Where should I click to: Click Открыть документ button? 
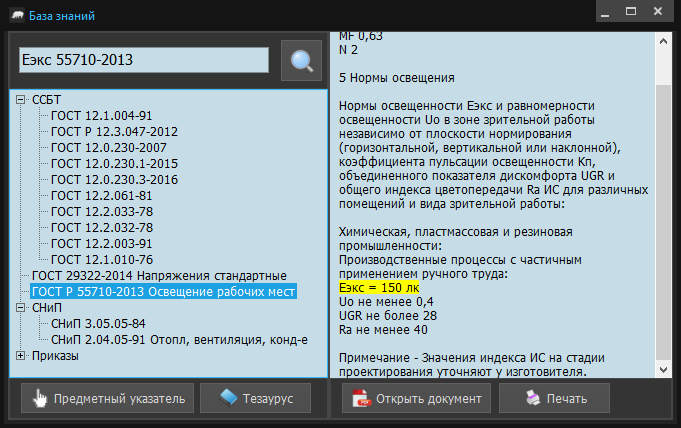coord(415,398)
